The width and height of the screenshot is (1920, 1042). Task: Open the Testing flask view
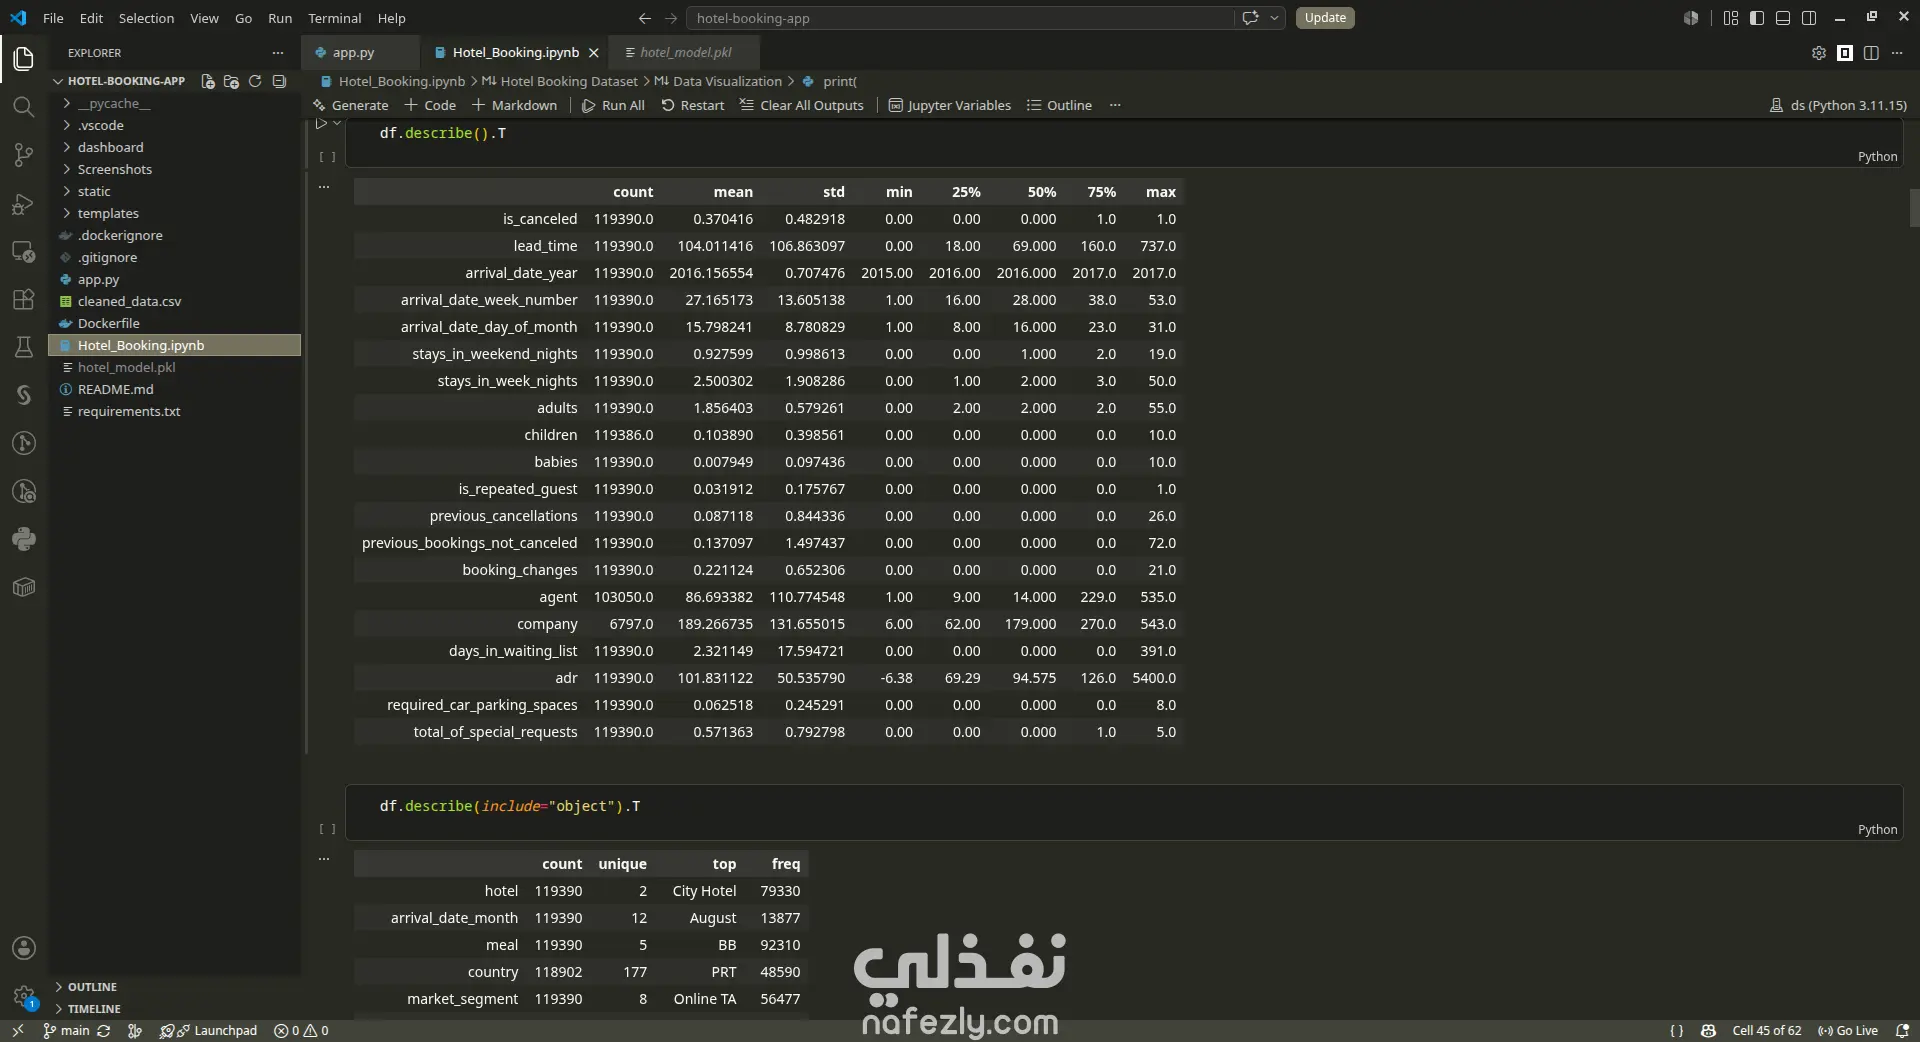click(x=24, y=347)
